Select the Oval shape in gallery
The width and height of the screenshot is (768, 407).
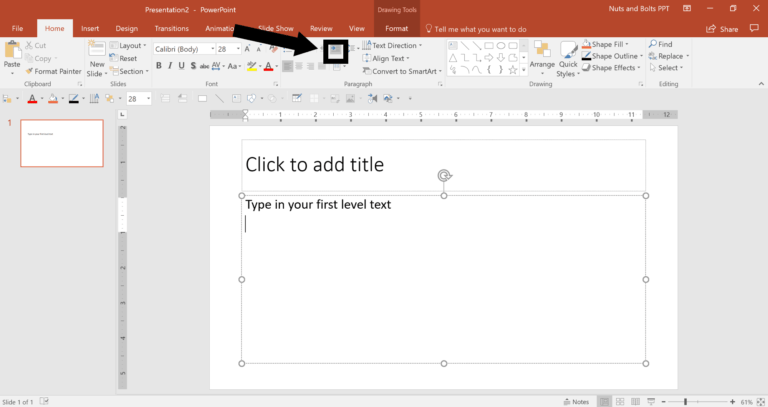pos(501,46)
